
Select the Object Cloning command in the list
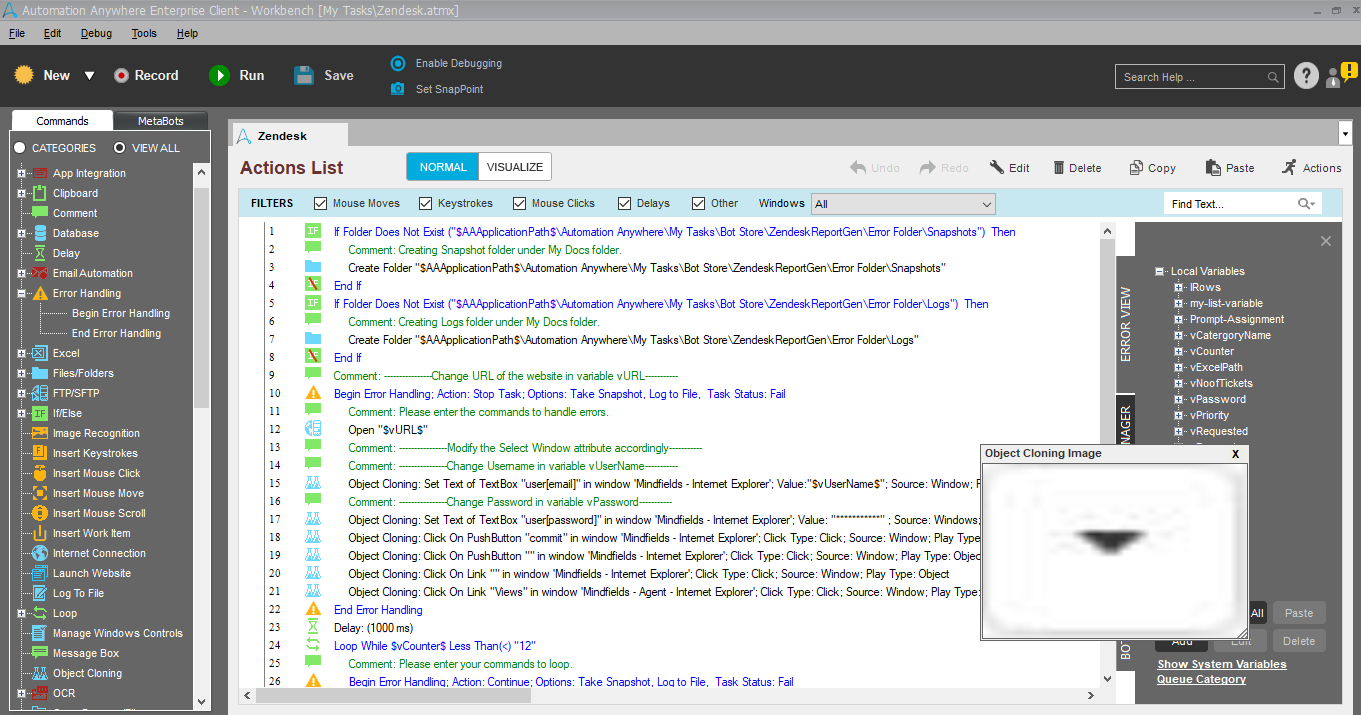[87, 673]
